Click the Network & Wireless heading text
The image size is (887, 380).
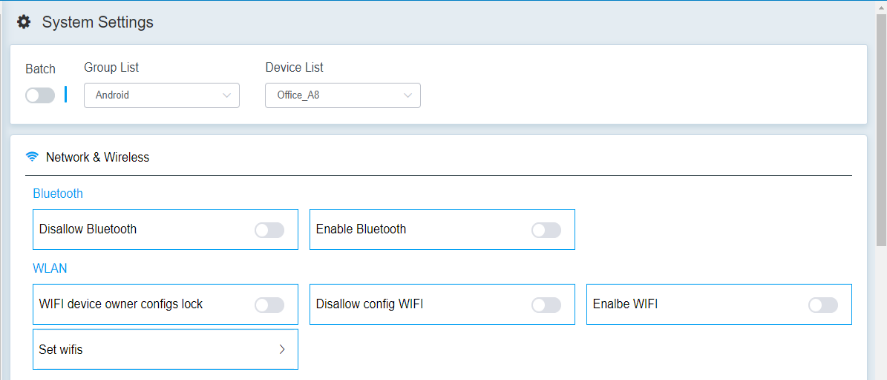pyautogui.click(x=97, y=157)
